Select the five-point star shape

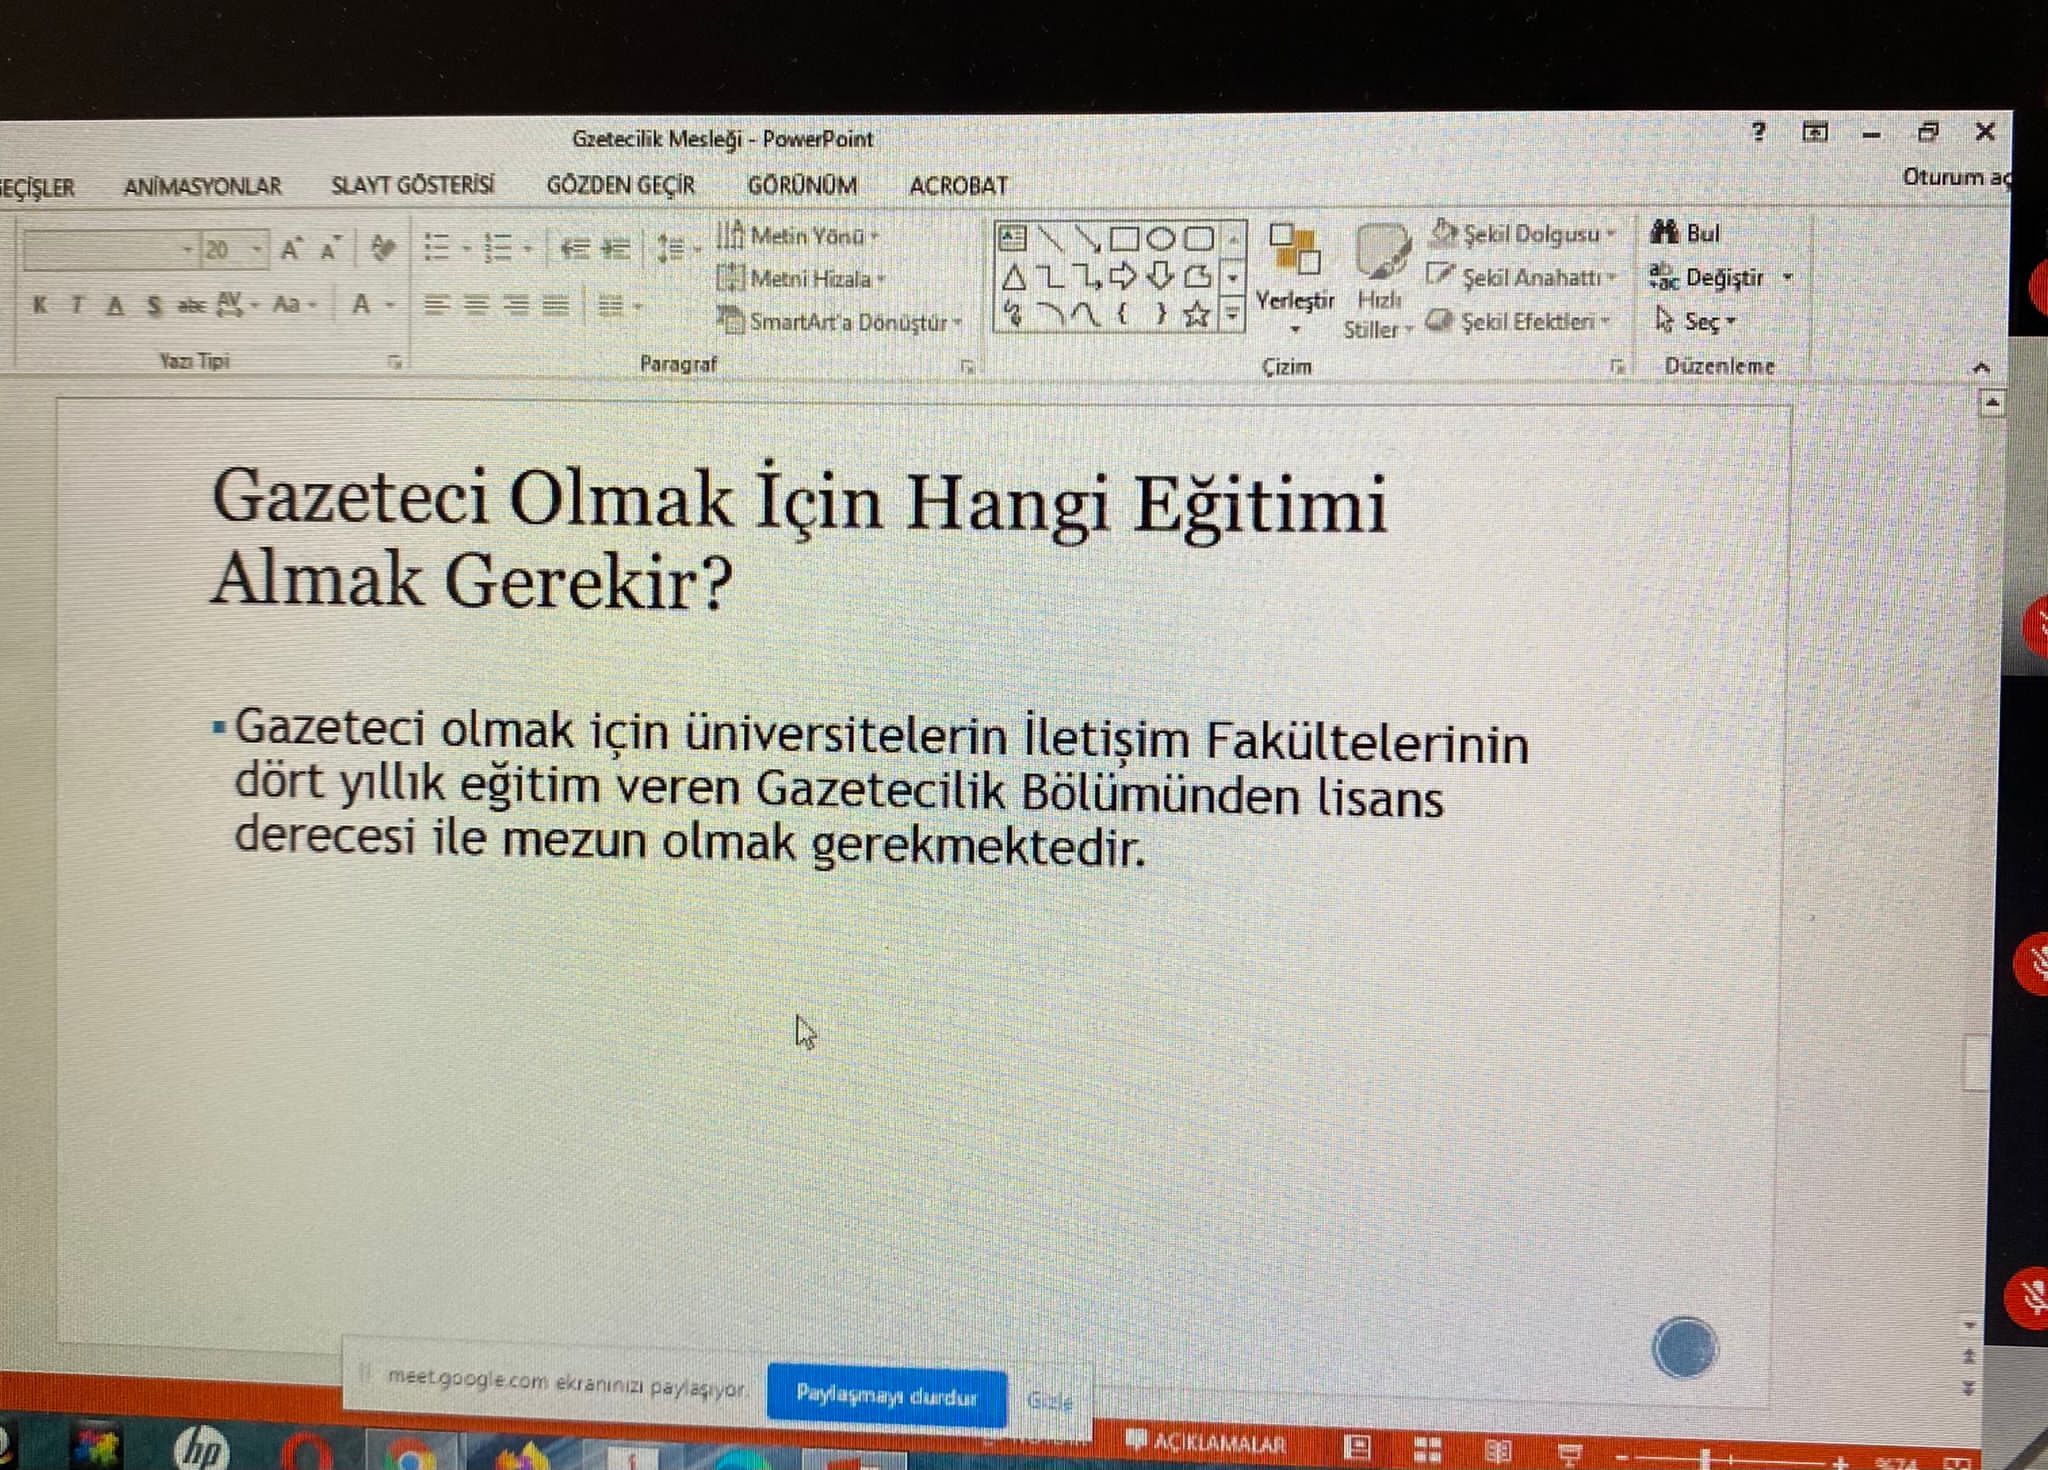point(1196,315)
